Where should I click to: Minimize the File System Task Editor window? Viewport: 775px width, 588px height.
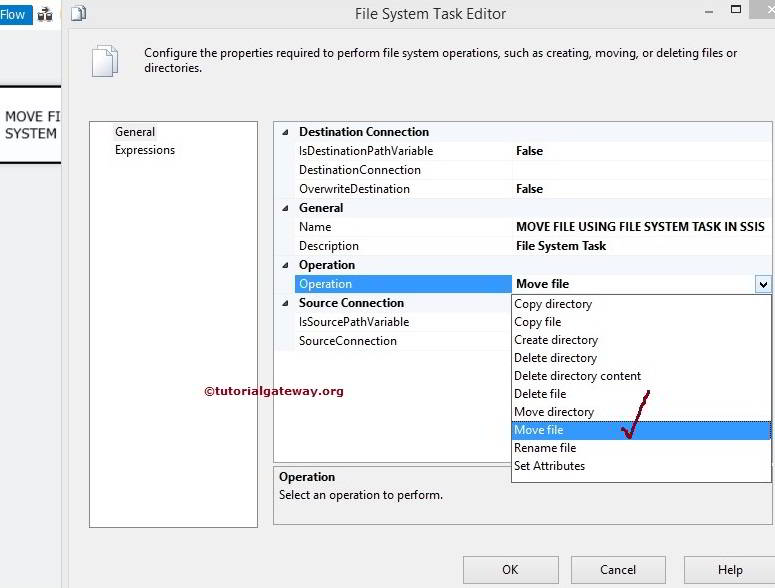click(x=709, y=12)
